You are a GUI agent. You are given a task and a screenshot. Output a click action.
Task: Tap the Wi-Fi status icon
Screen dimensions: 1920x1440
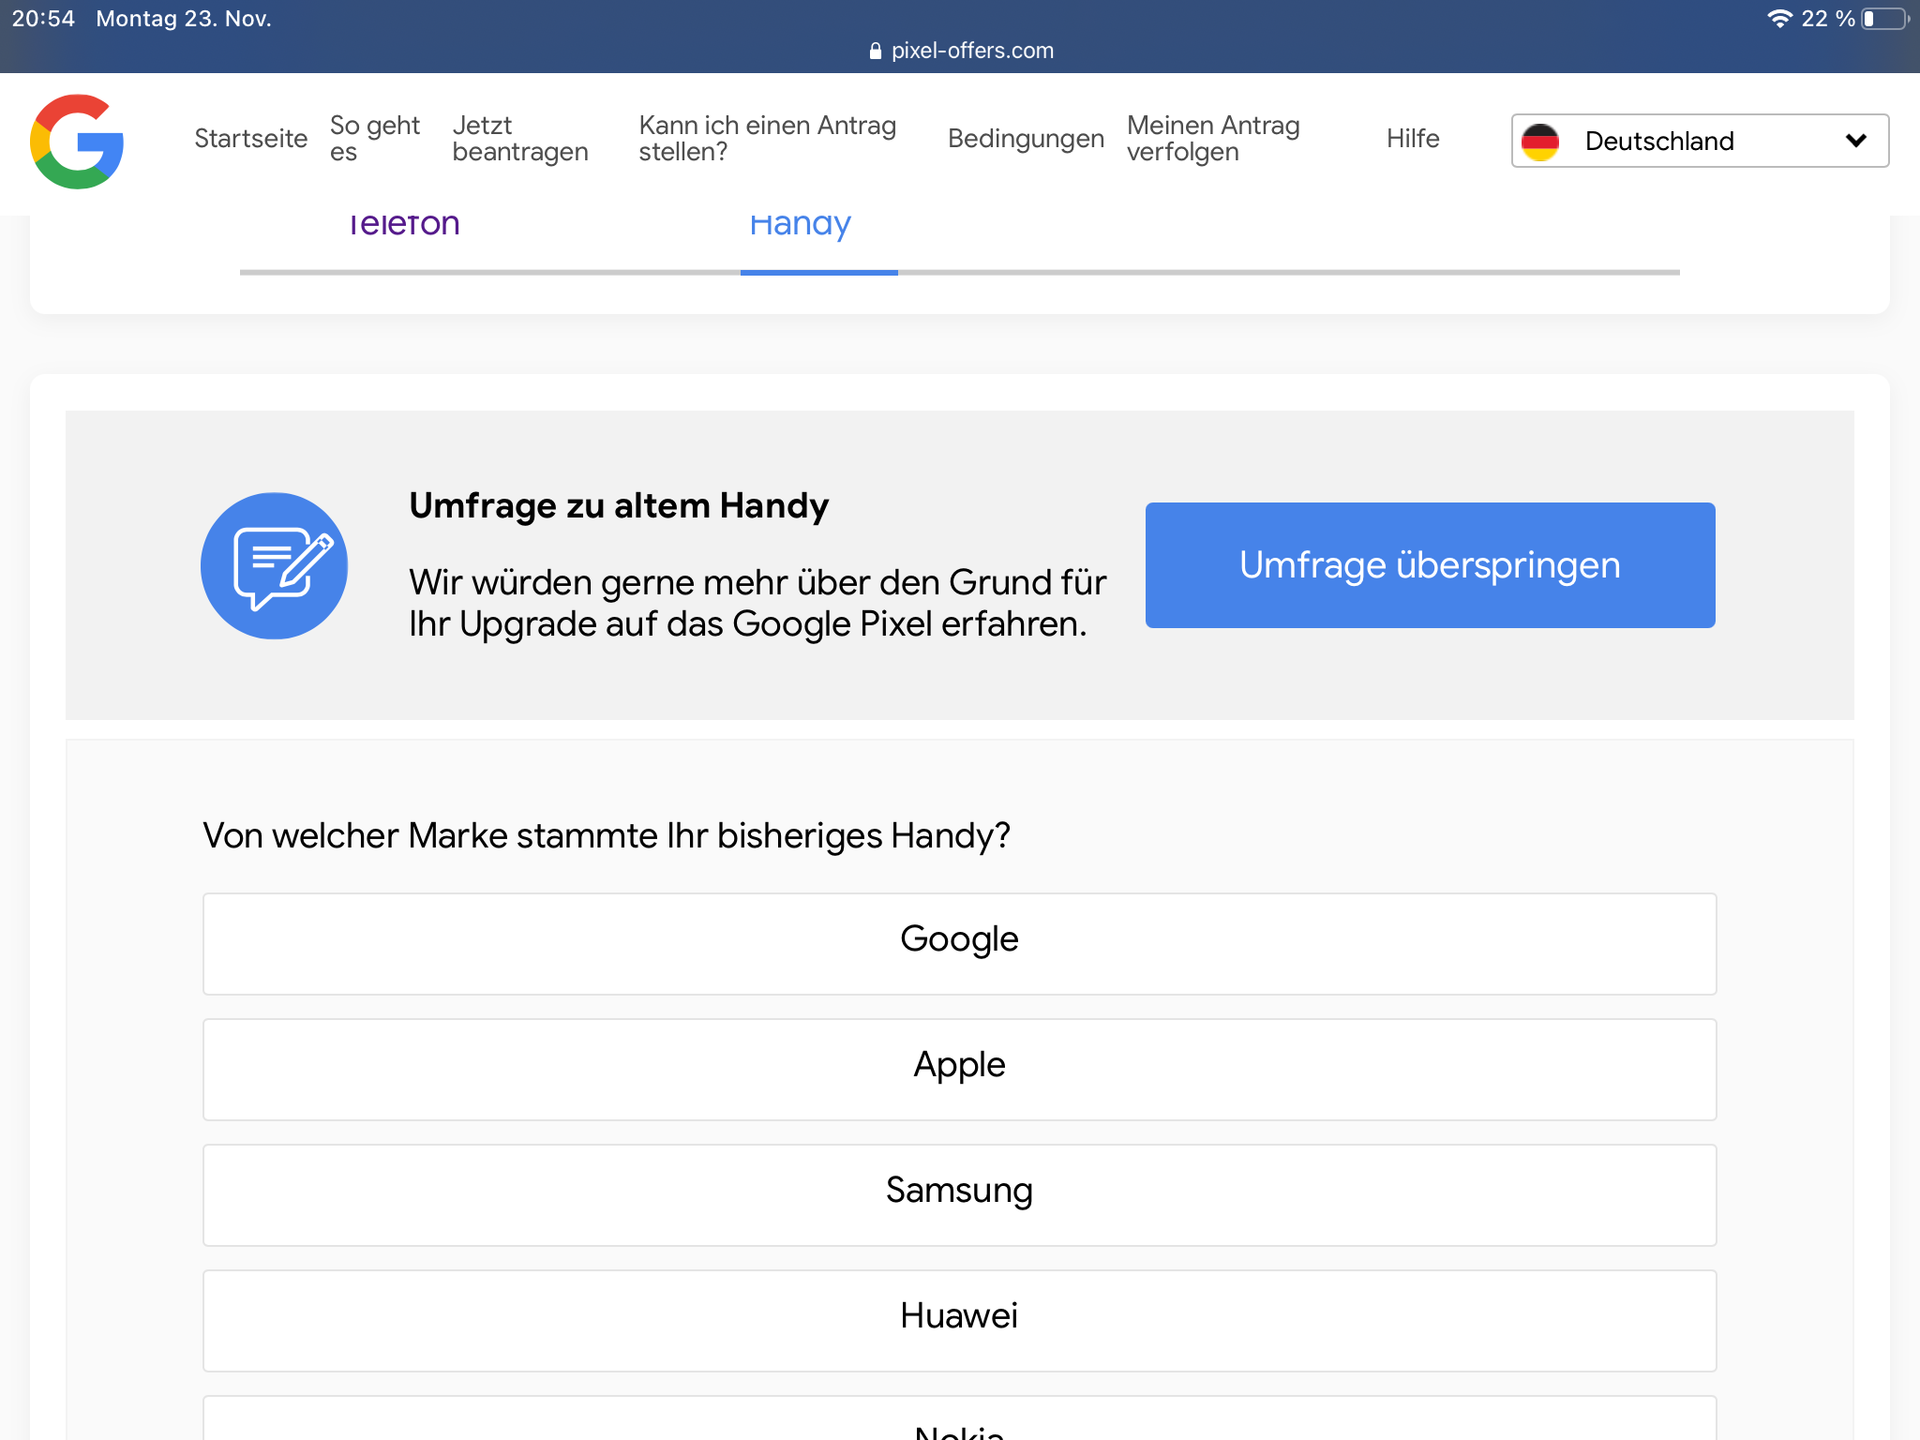(1779, 18)
